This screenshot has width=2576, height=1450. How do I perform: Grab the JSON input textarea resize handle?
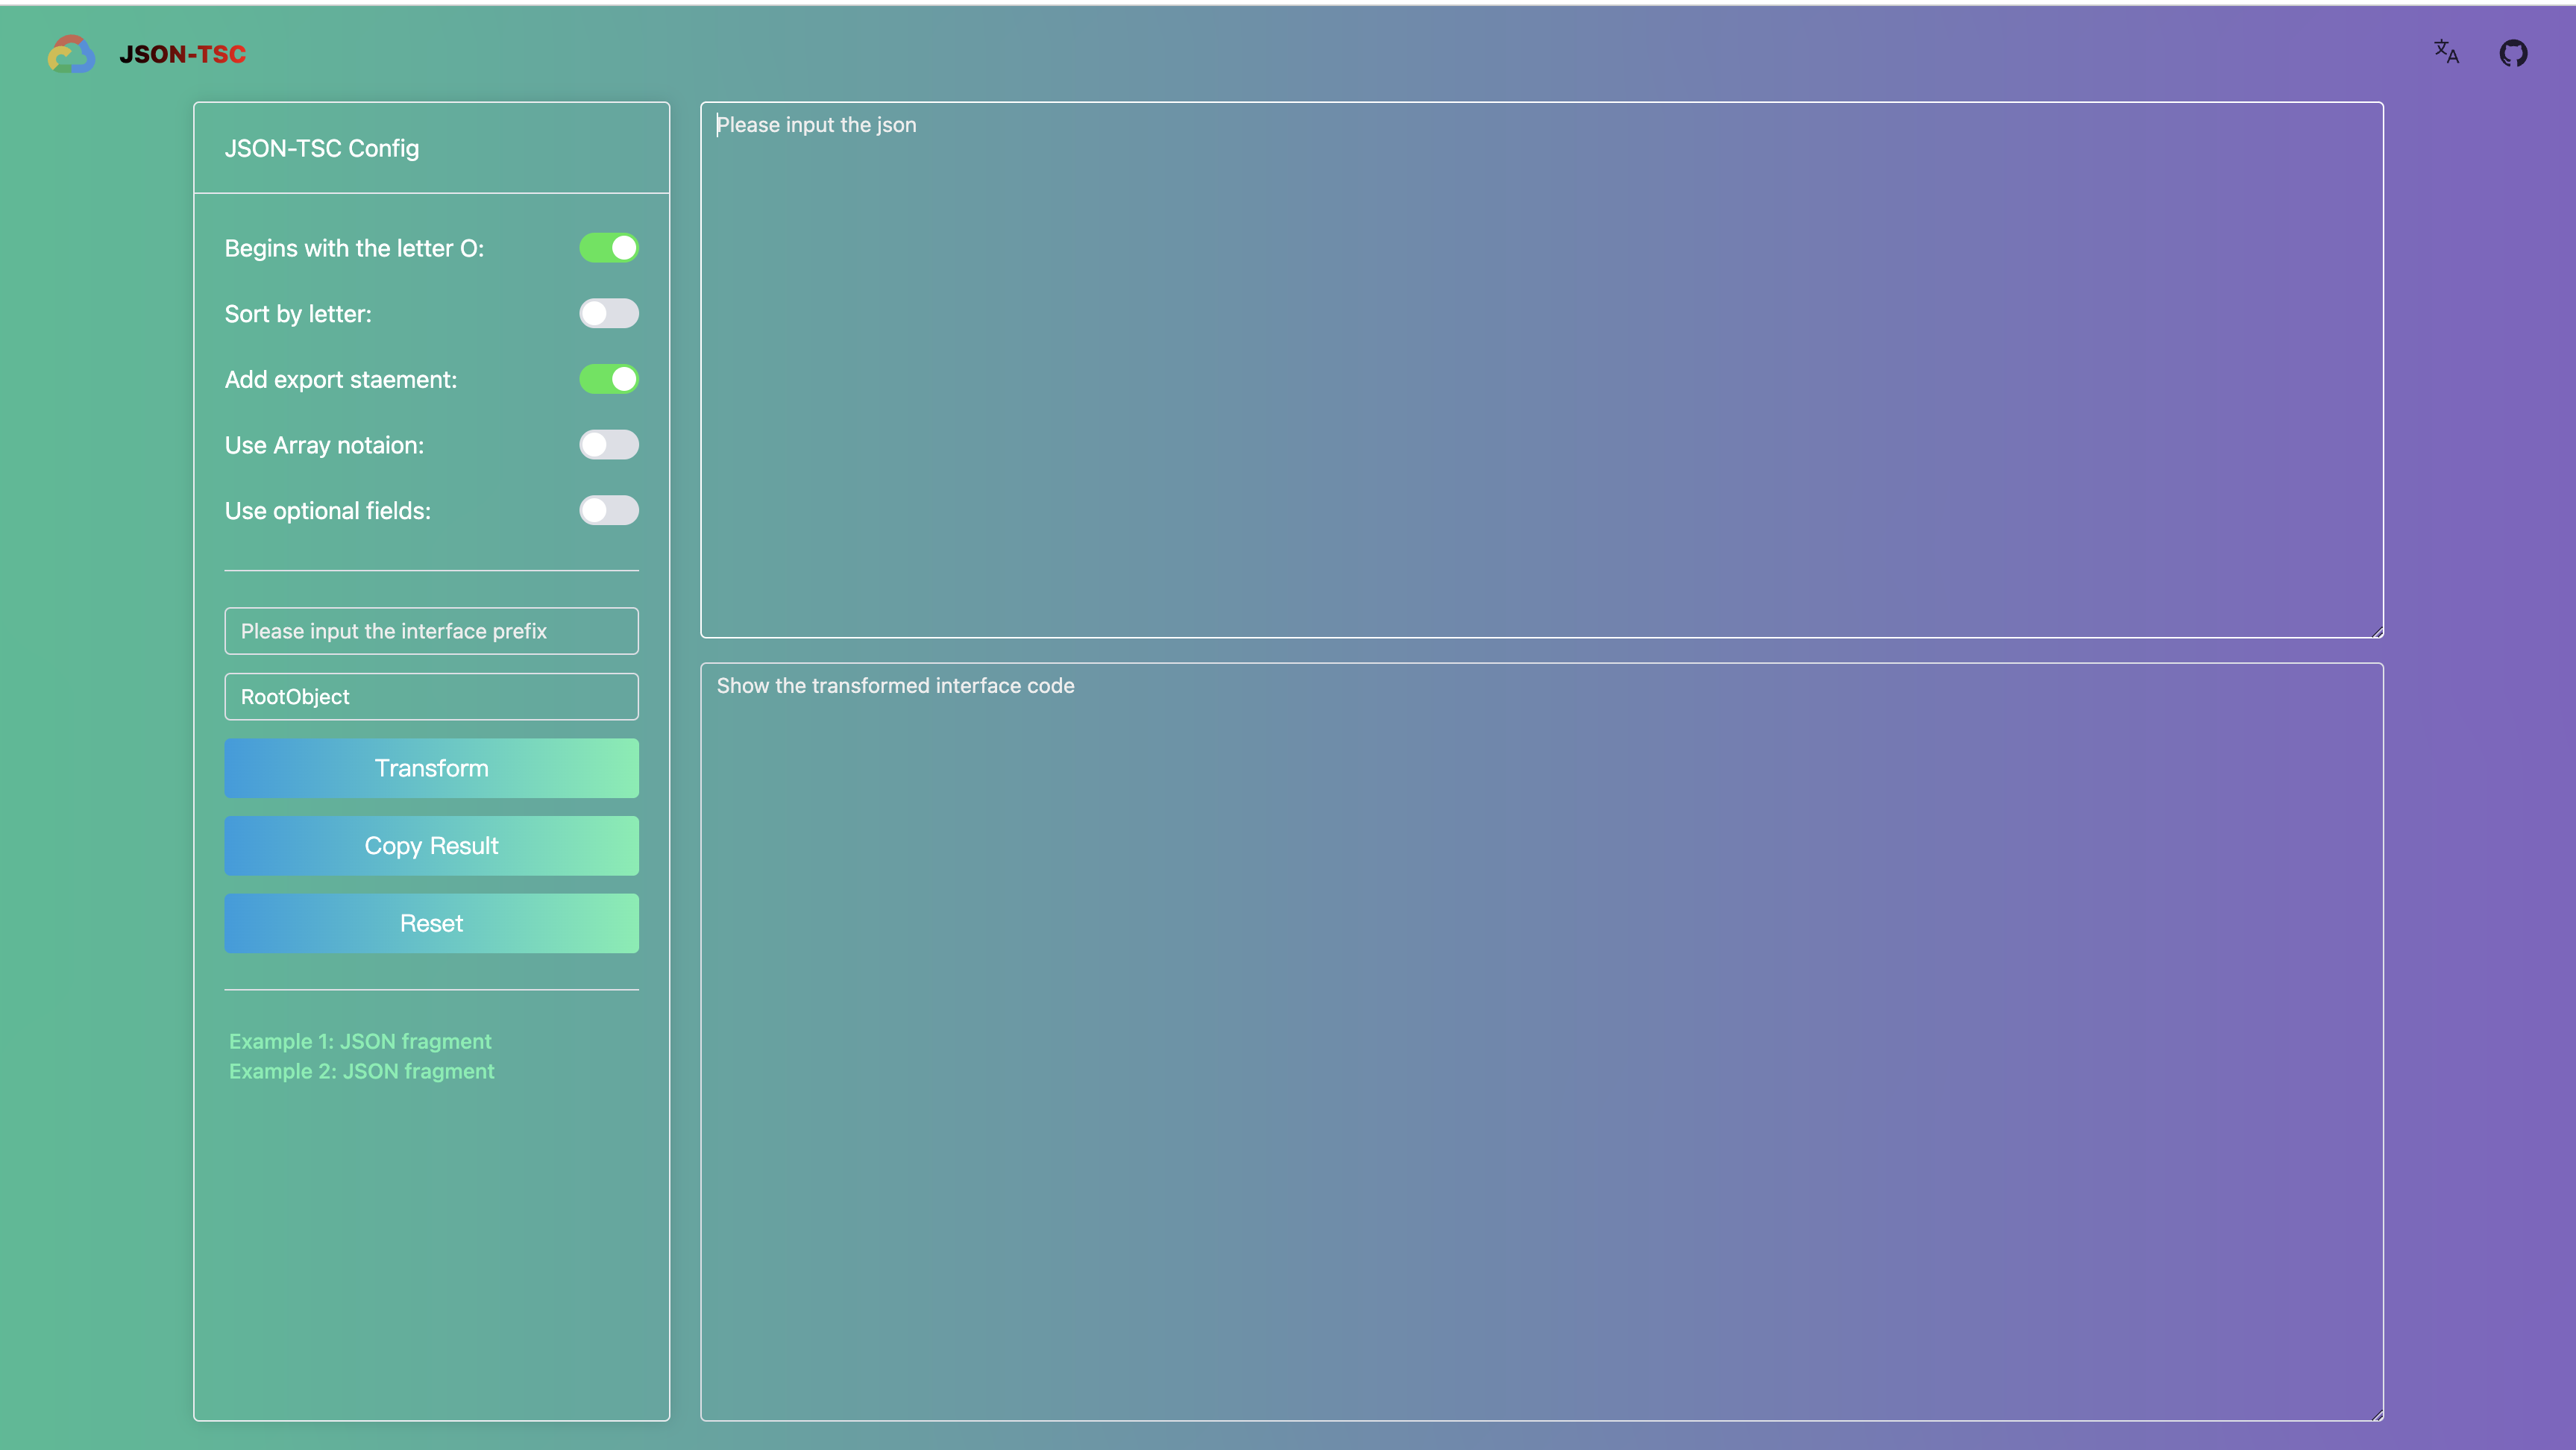click(x=2377, y=631)
